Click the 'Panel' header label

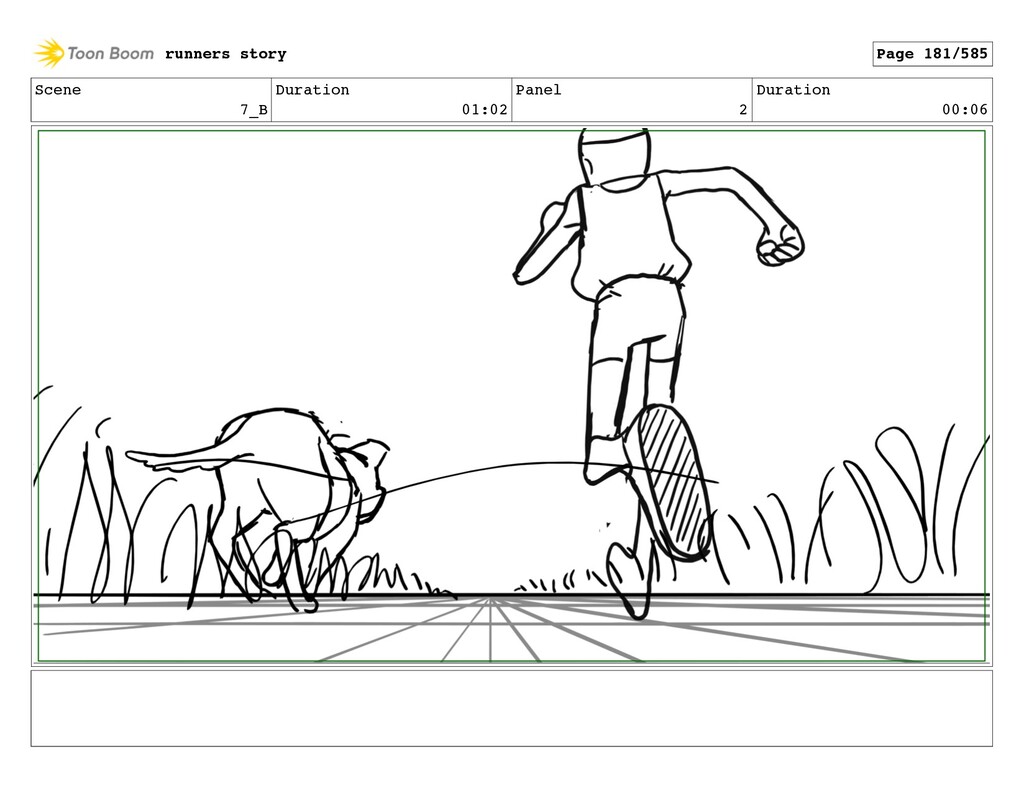click(x=538, y=89)
